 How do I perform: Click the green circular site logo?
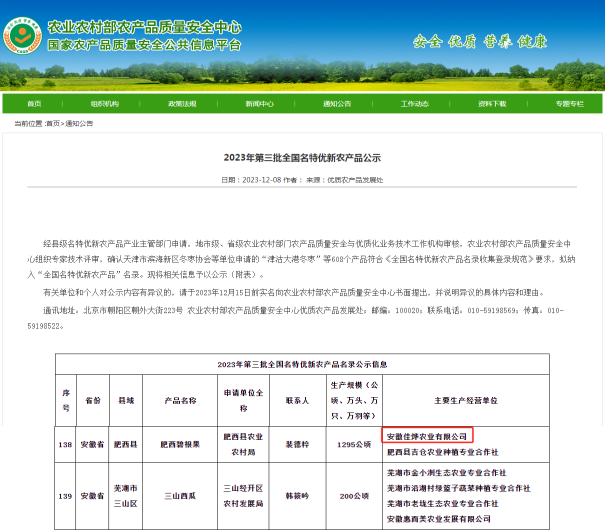(22, 35)
